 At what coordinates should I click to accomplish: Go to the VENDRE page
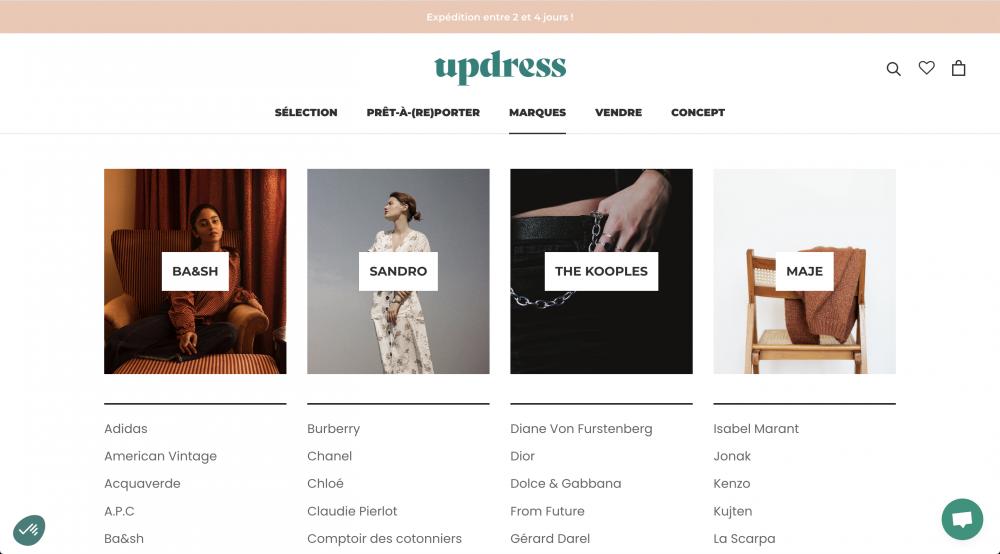[x=618, y=112]
